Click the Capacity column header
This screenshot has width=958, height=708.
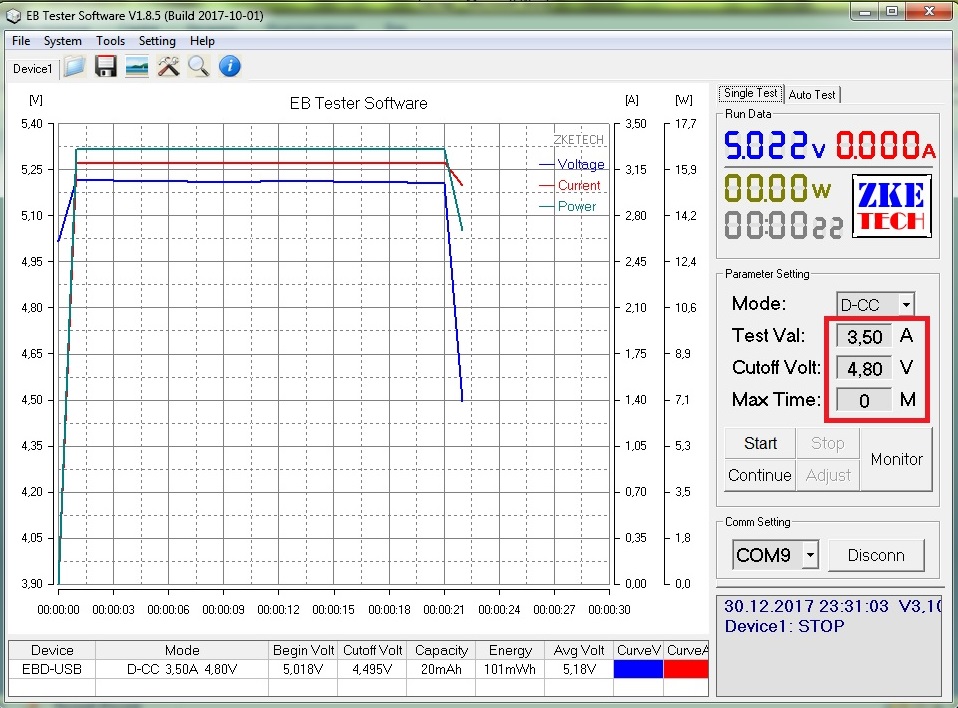click(x=441, y=650)
